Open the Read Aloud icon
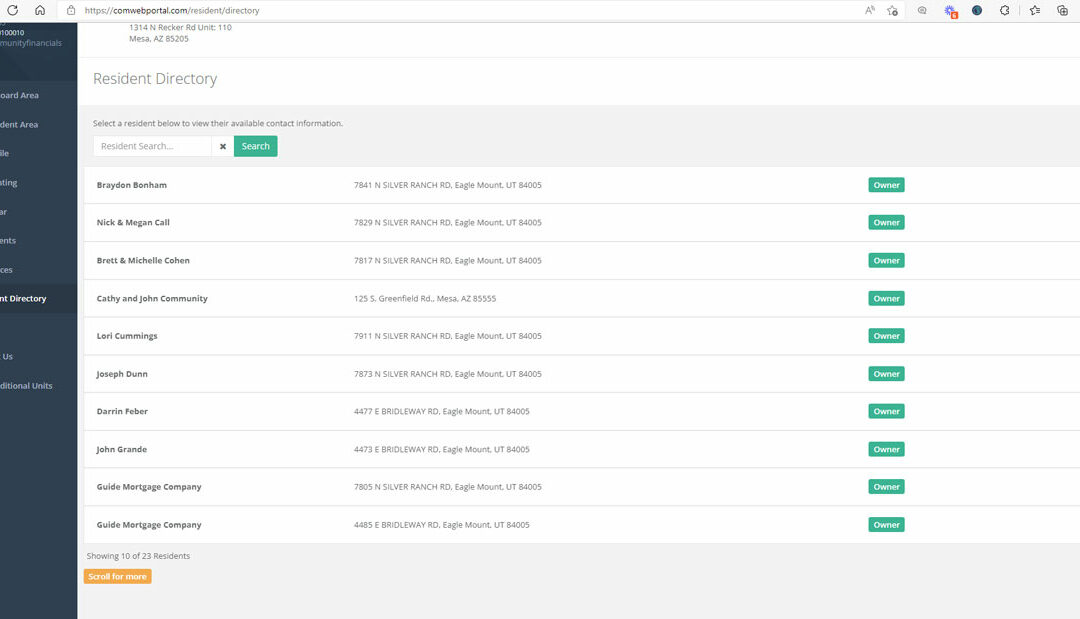The height and width of the screenshot is (619, 1080). (870, 10)
